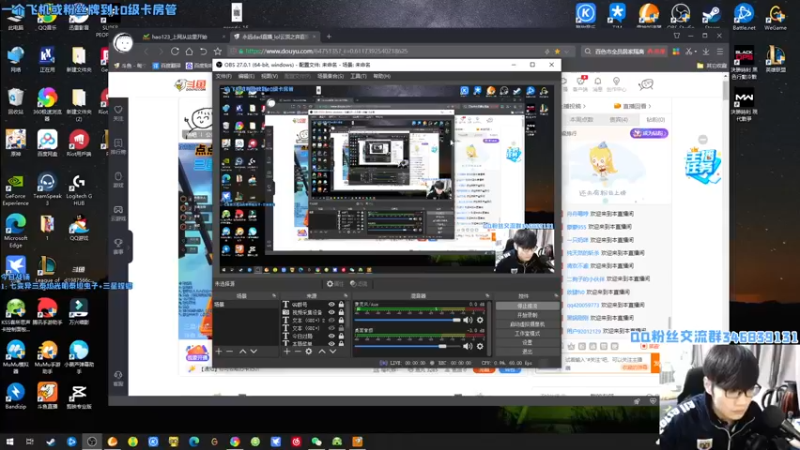
Task: Open WeChat from the taskbar
Action: coord(316,441)
